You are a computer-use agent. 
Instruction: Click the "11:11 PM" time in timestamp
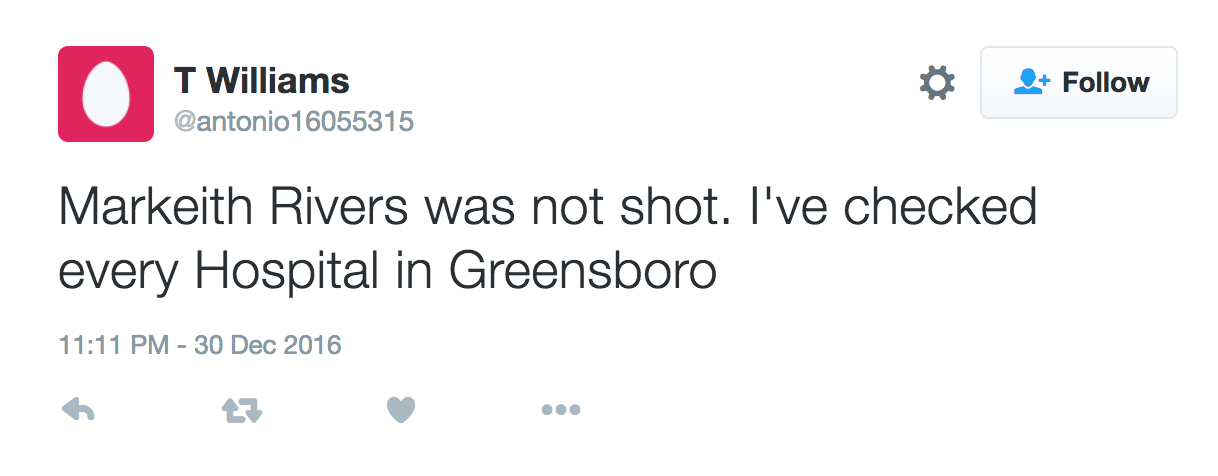(x=113, y=346)
